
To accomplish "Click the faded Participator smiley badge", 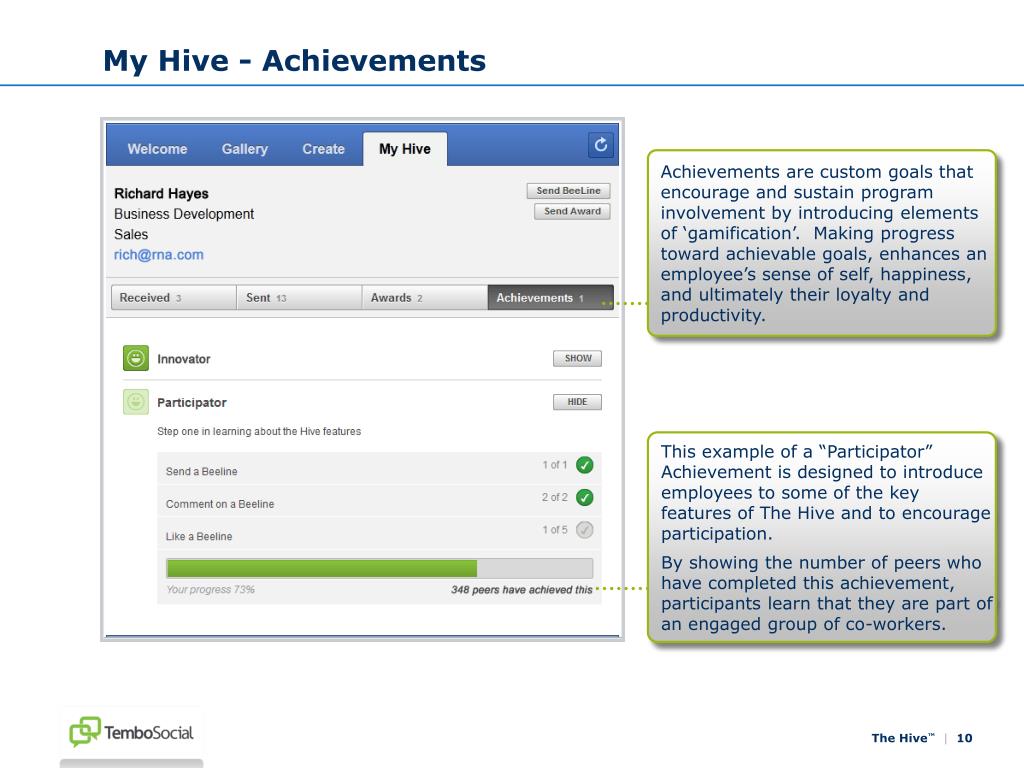I will click(136, 402).
